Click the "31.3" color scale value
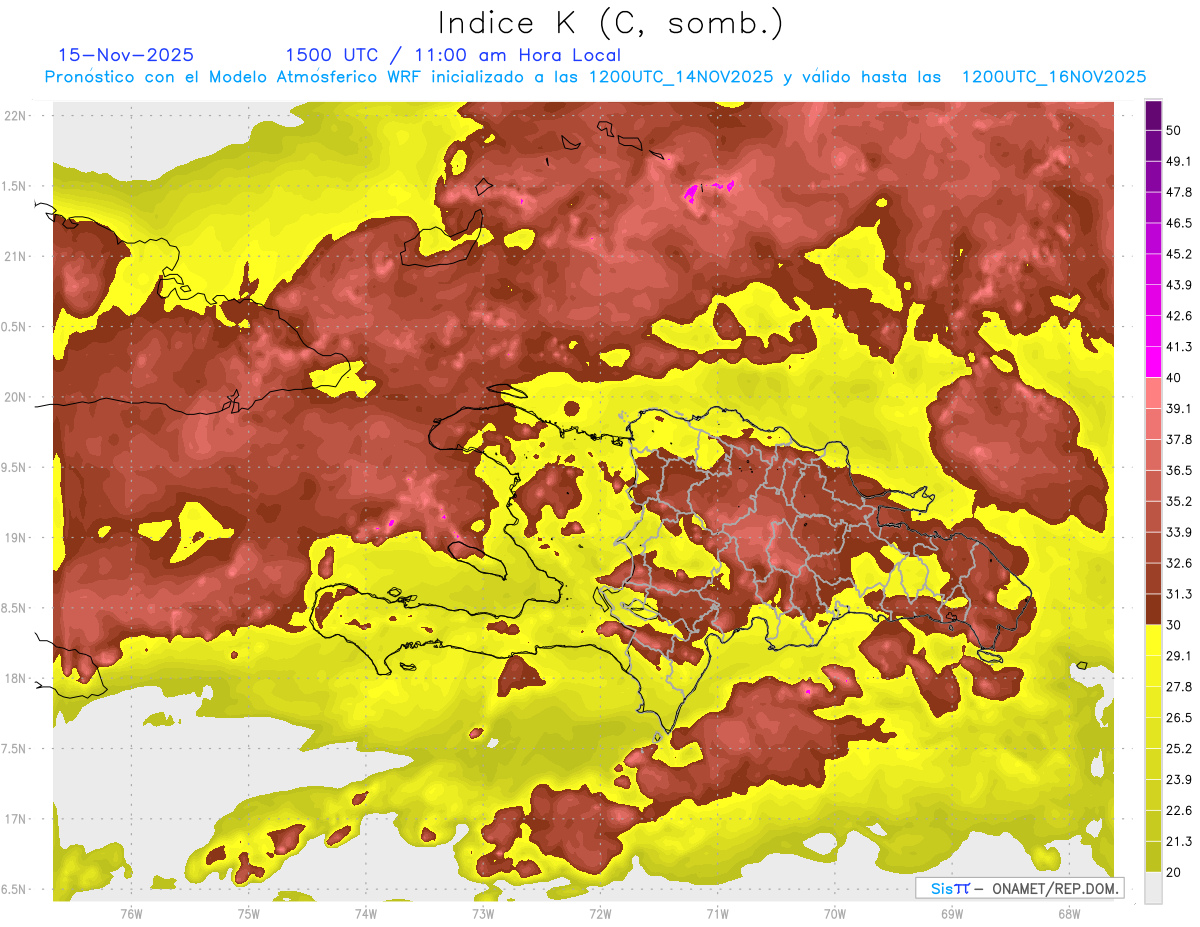This screenshot has height=927, width=1200. [1179, 594]
